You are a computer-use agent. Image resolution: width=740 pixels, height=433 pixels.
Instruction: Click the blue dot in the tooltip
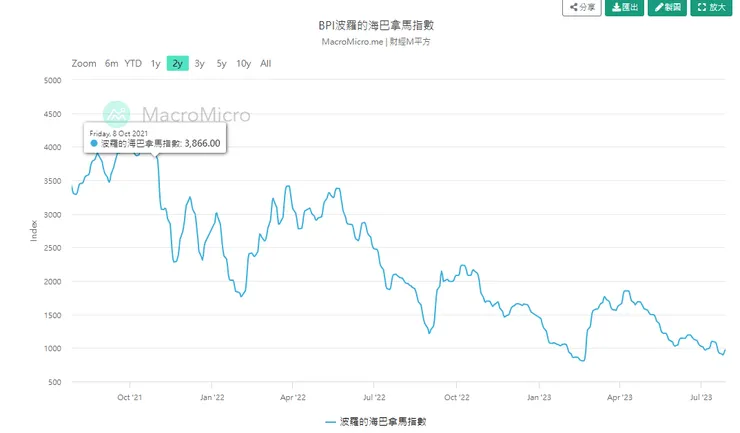(x=95, y=144)
